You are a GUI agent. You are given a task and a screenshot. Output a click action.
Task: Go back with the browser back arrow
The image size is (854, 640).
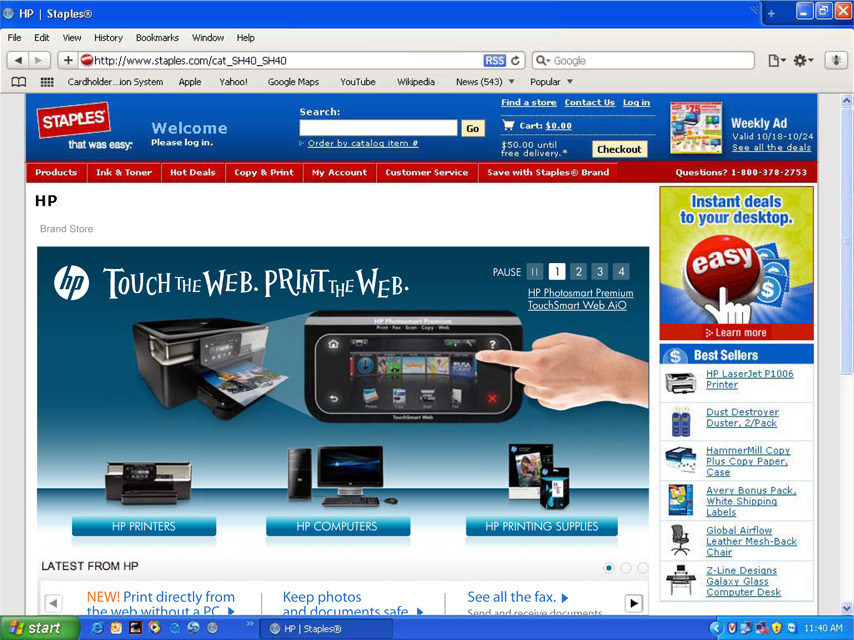18,60
